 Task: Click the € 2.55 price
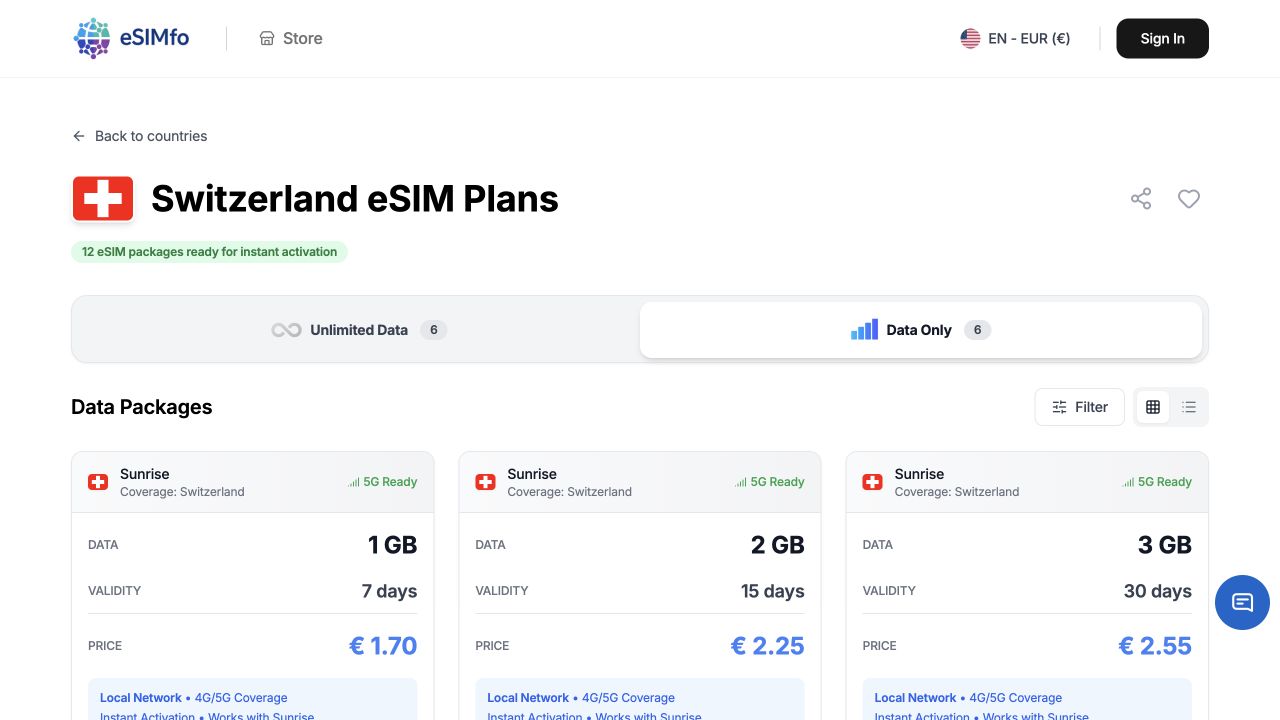click(x=1155, y=646)
